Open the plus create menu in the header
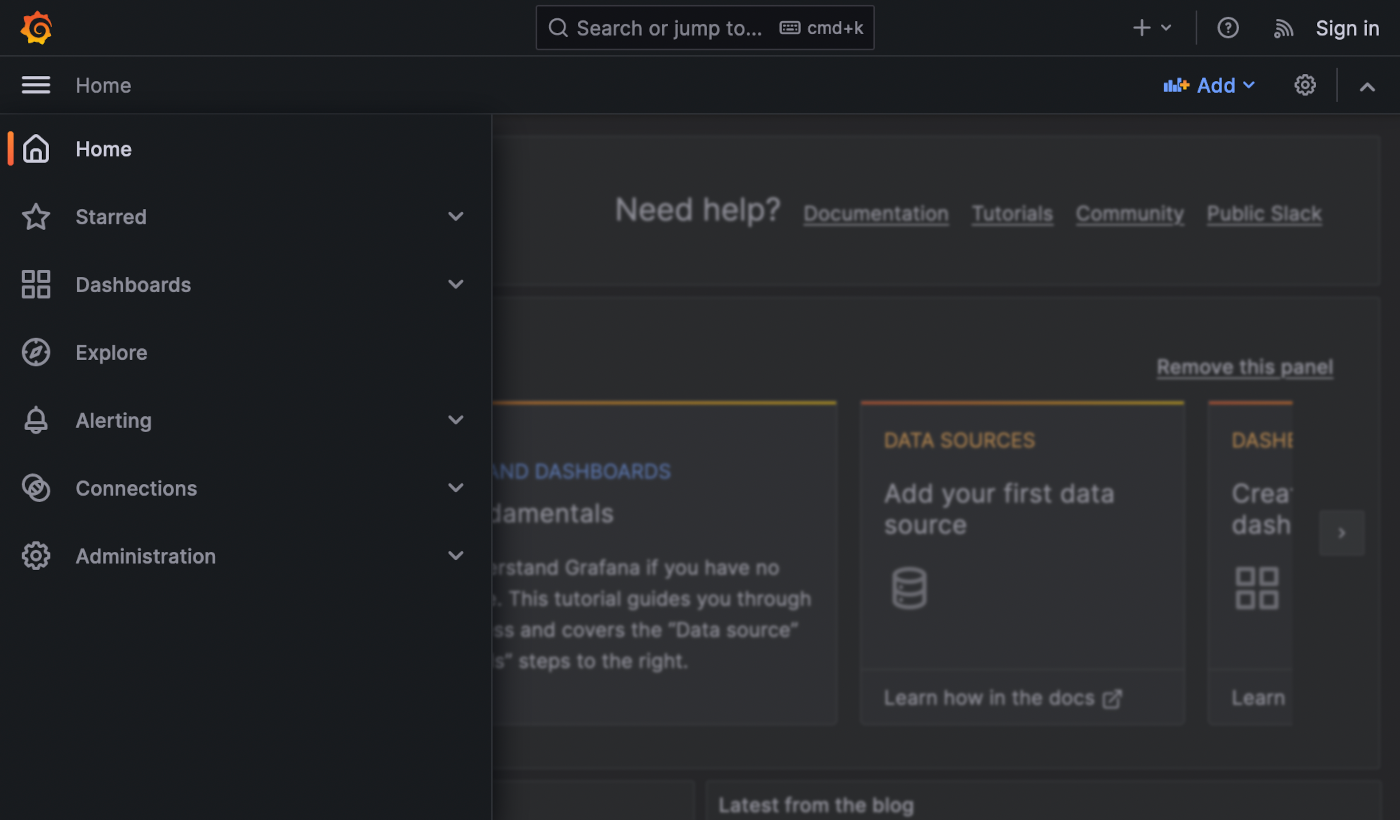The width and height of the screenshot is (1400, 820). [1150, 27]
